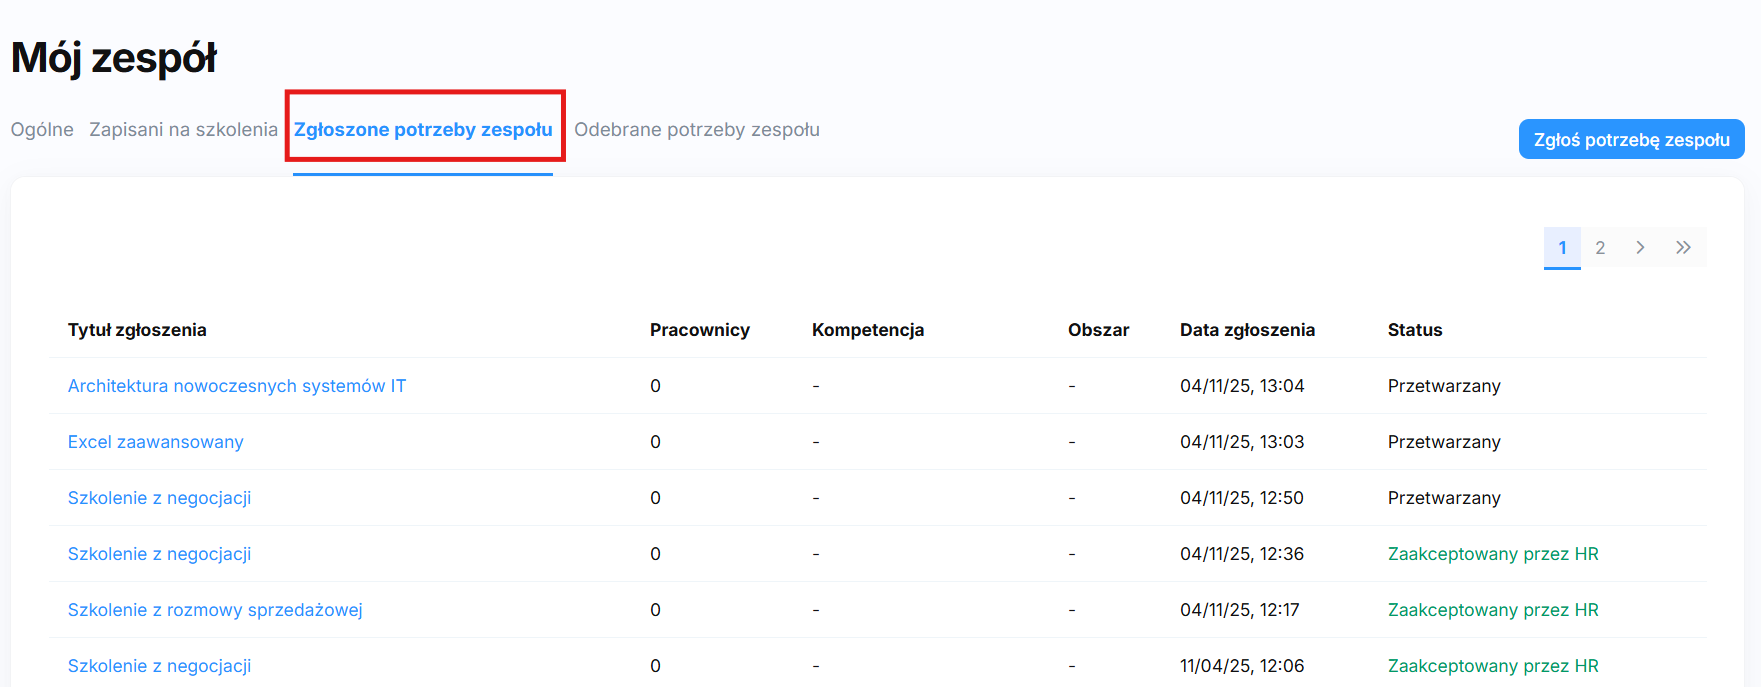Select the Zgłoszone potrzeby zespołu tab

423,130
